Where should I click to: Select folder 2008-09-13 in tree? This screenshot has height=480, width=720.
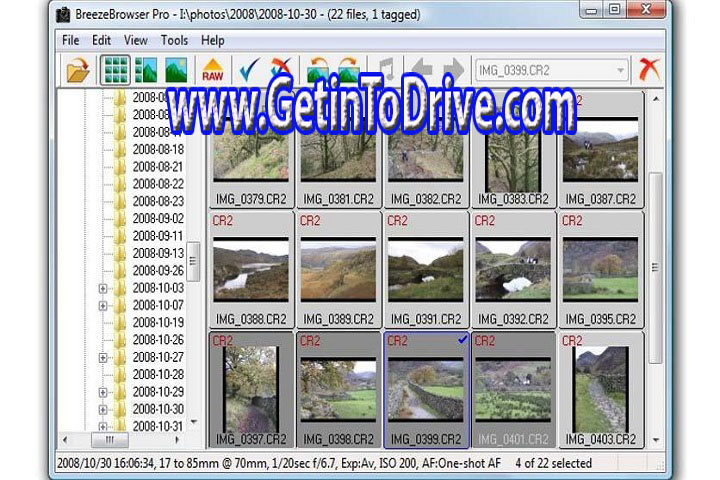(x=158, y=254)
